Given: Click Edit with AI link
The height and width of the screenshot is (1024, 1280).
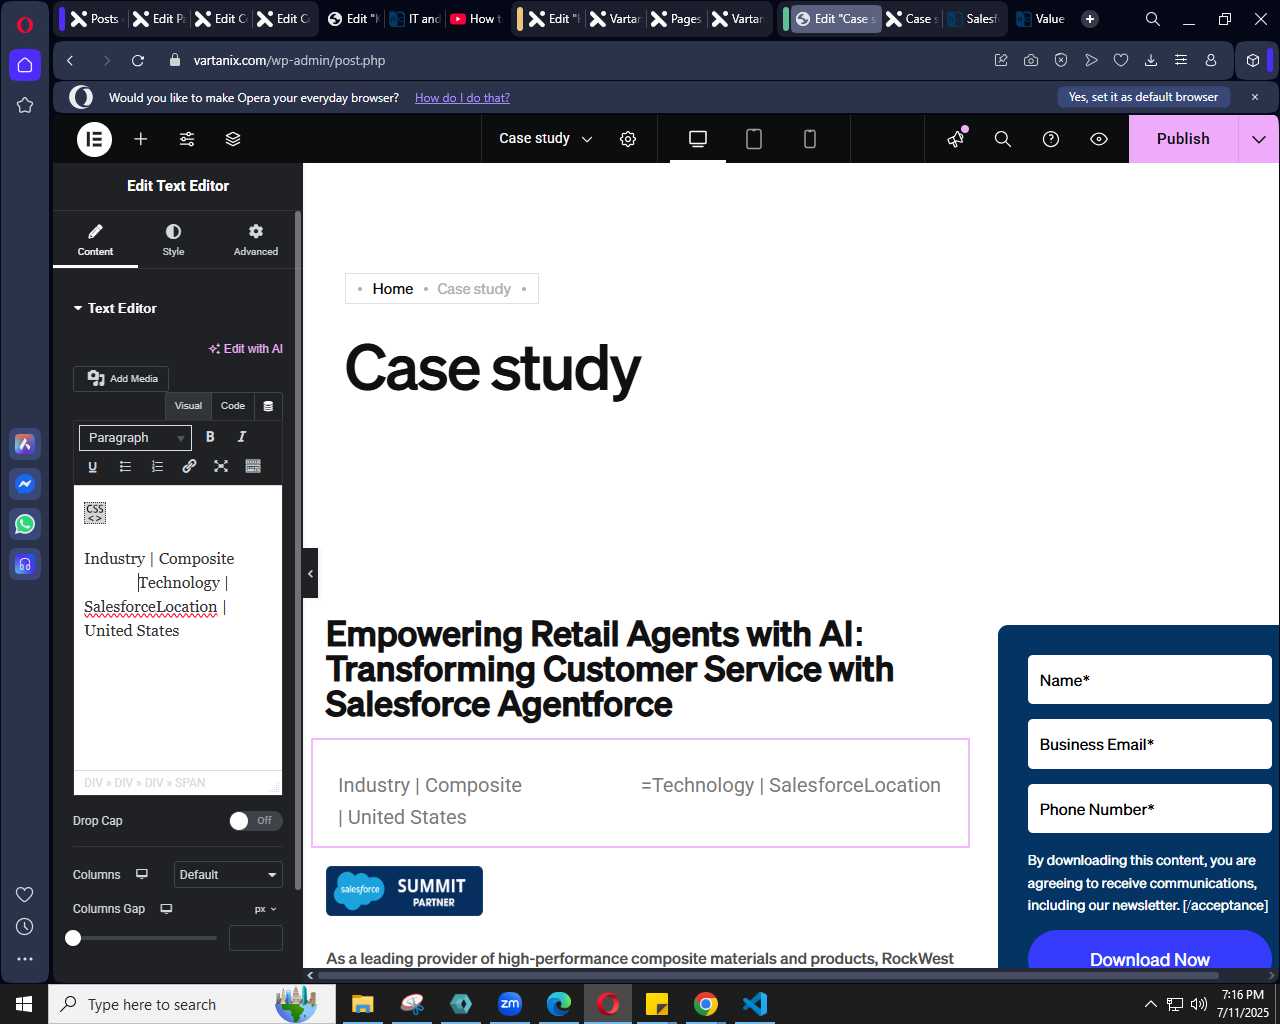Looking at the screenshot, I should 246,349.
